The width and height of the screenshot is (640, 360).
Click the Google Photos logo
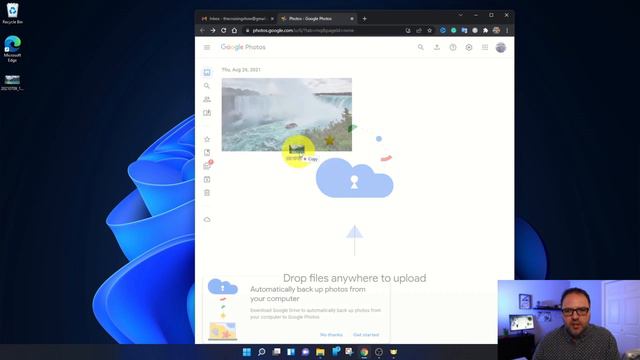pyautogui.click(x=243, y=47)
